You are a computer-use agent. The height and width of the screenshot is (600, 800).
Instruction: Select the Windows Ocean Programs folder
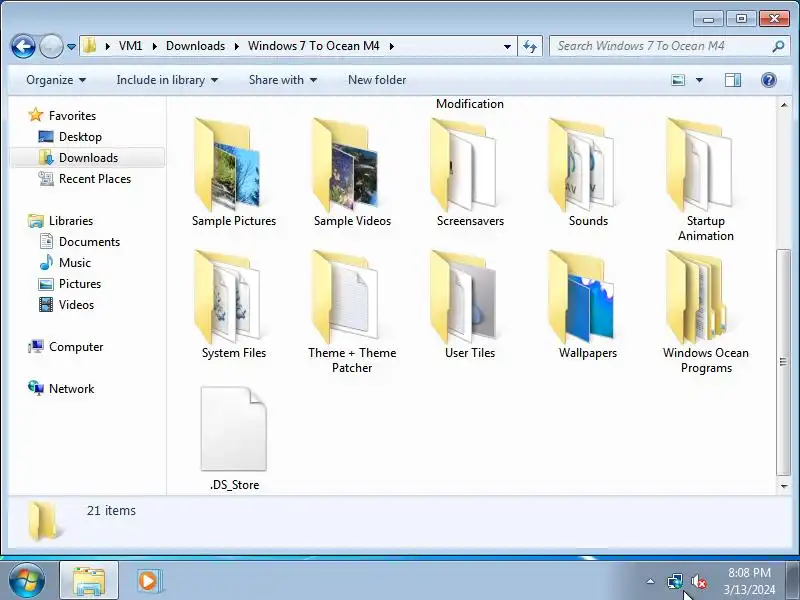coord(706,312)
